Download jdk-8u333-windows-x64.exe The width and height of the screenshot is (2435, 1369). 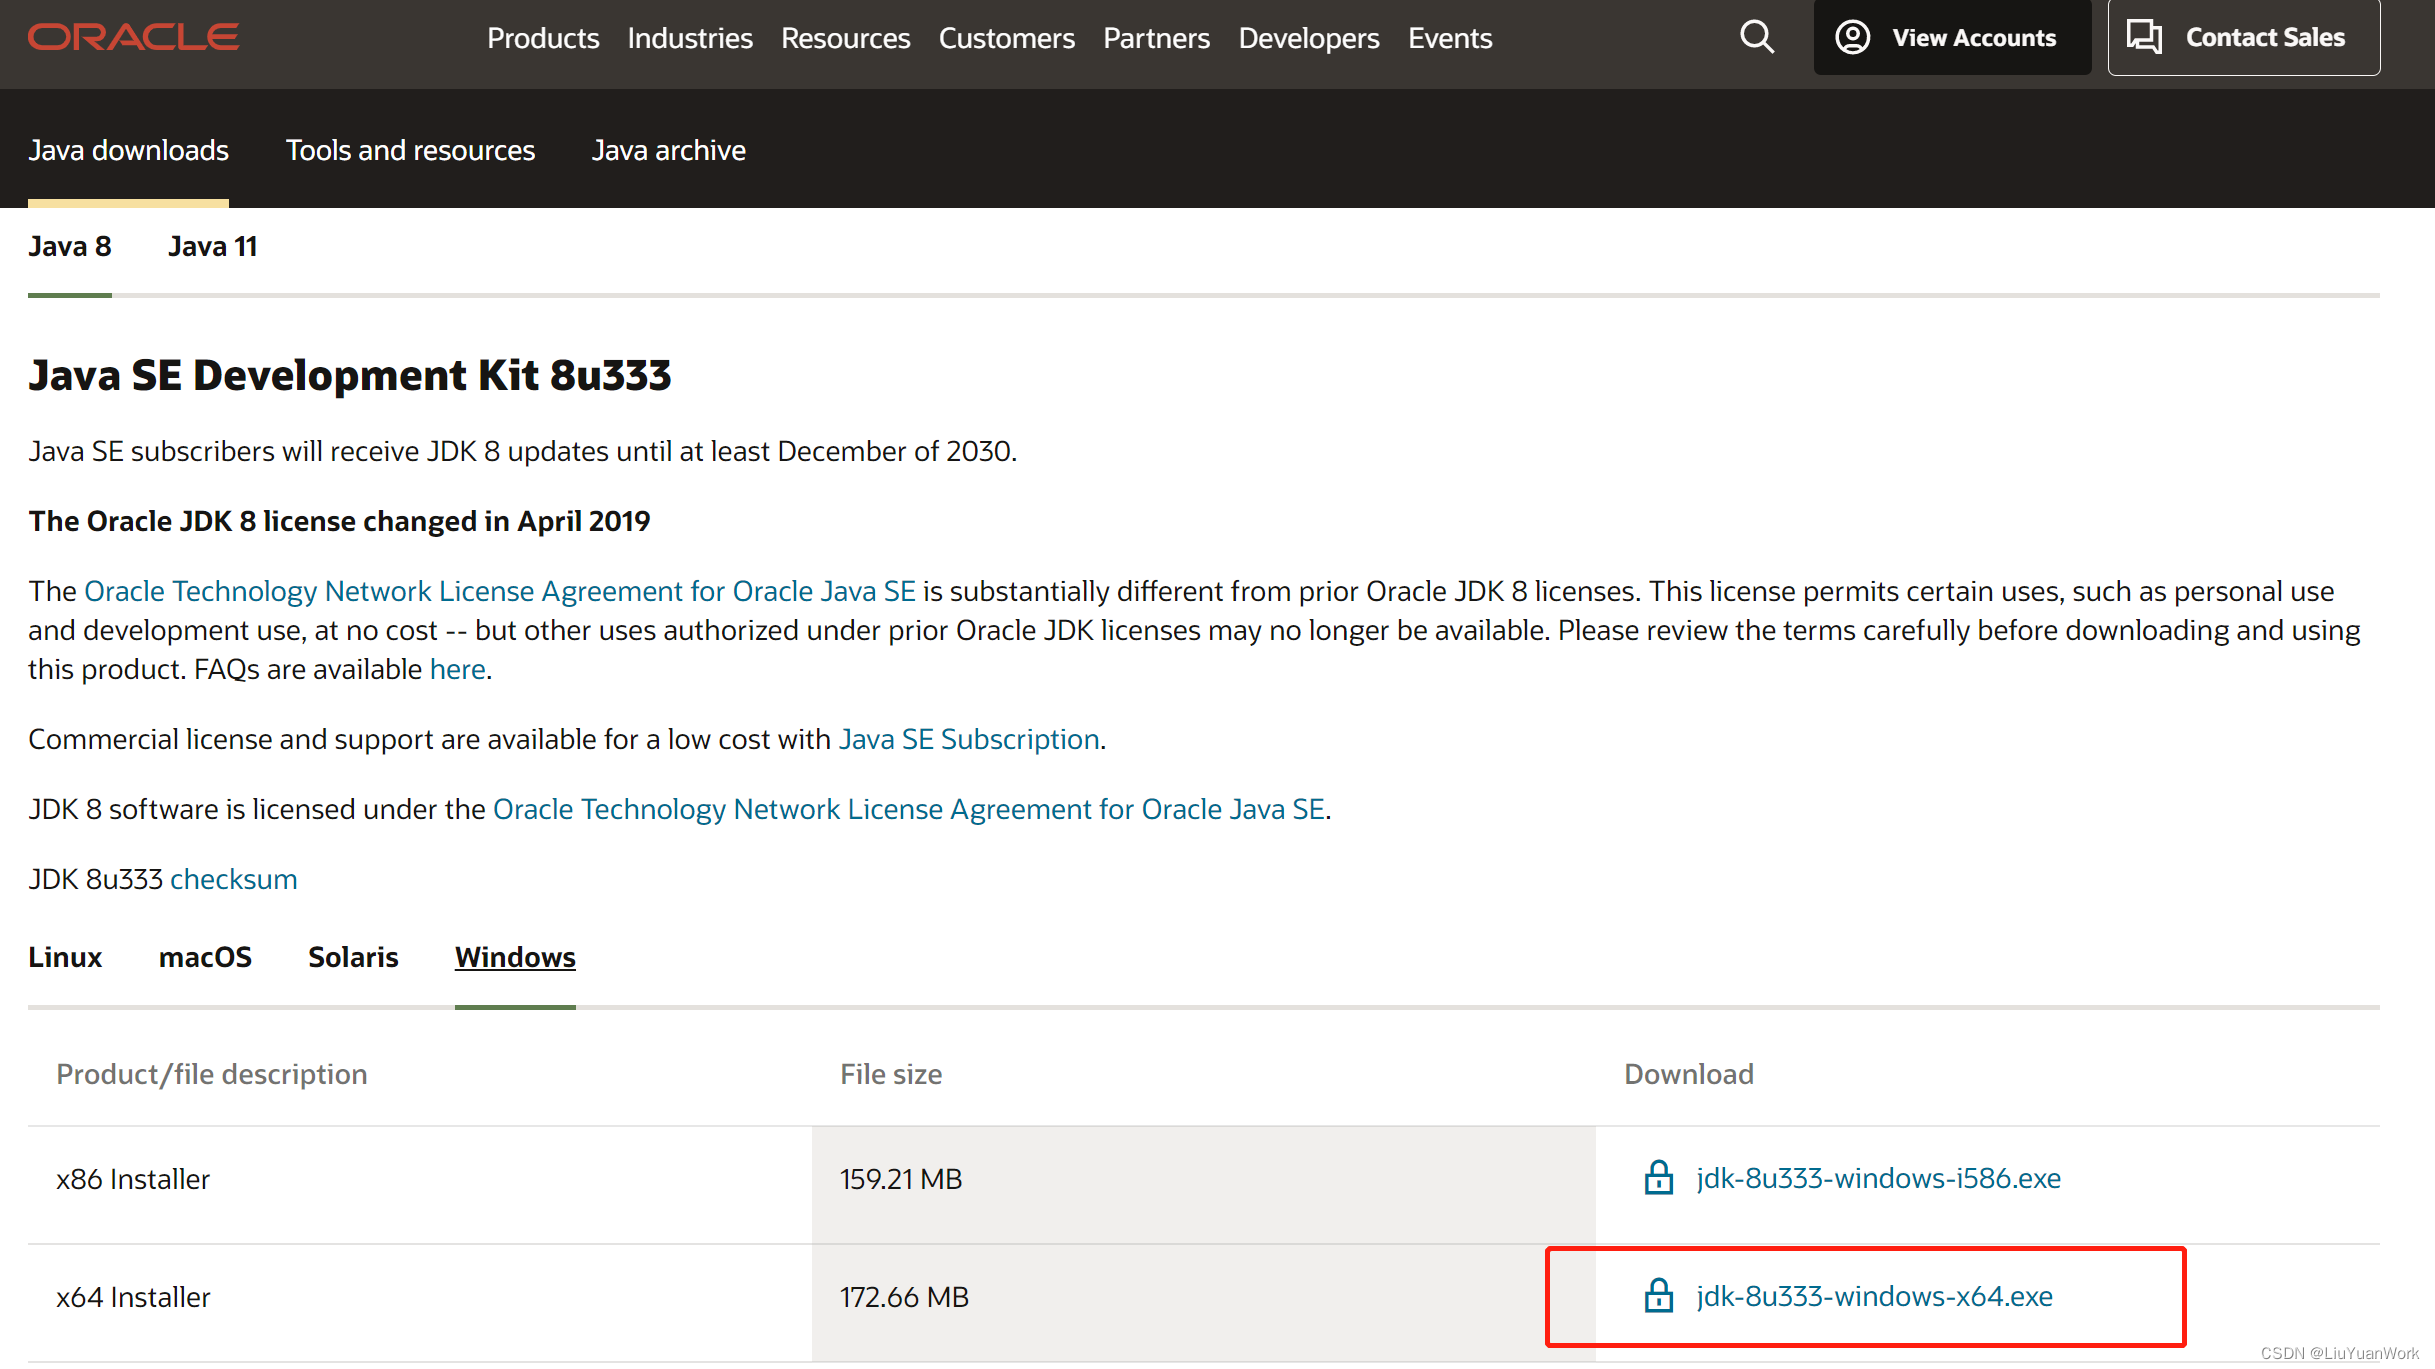(1874, 1296)
